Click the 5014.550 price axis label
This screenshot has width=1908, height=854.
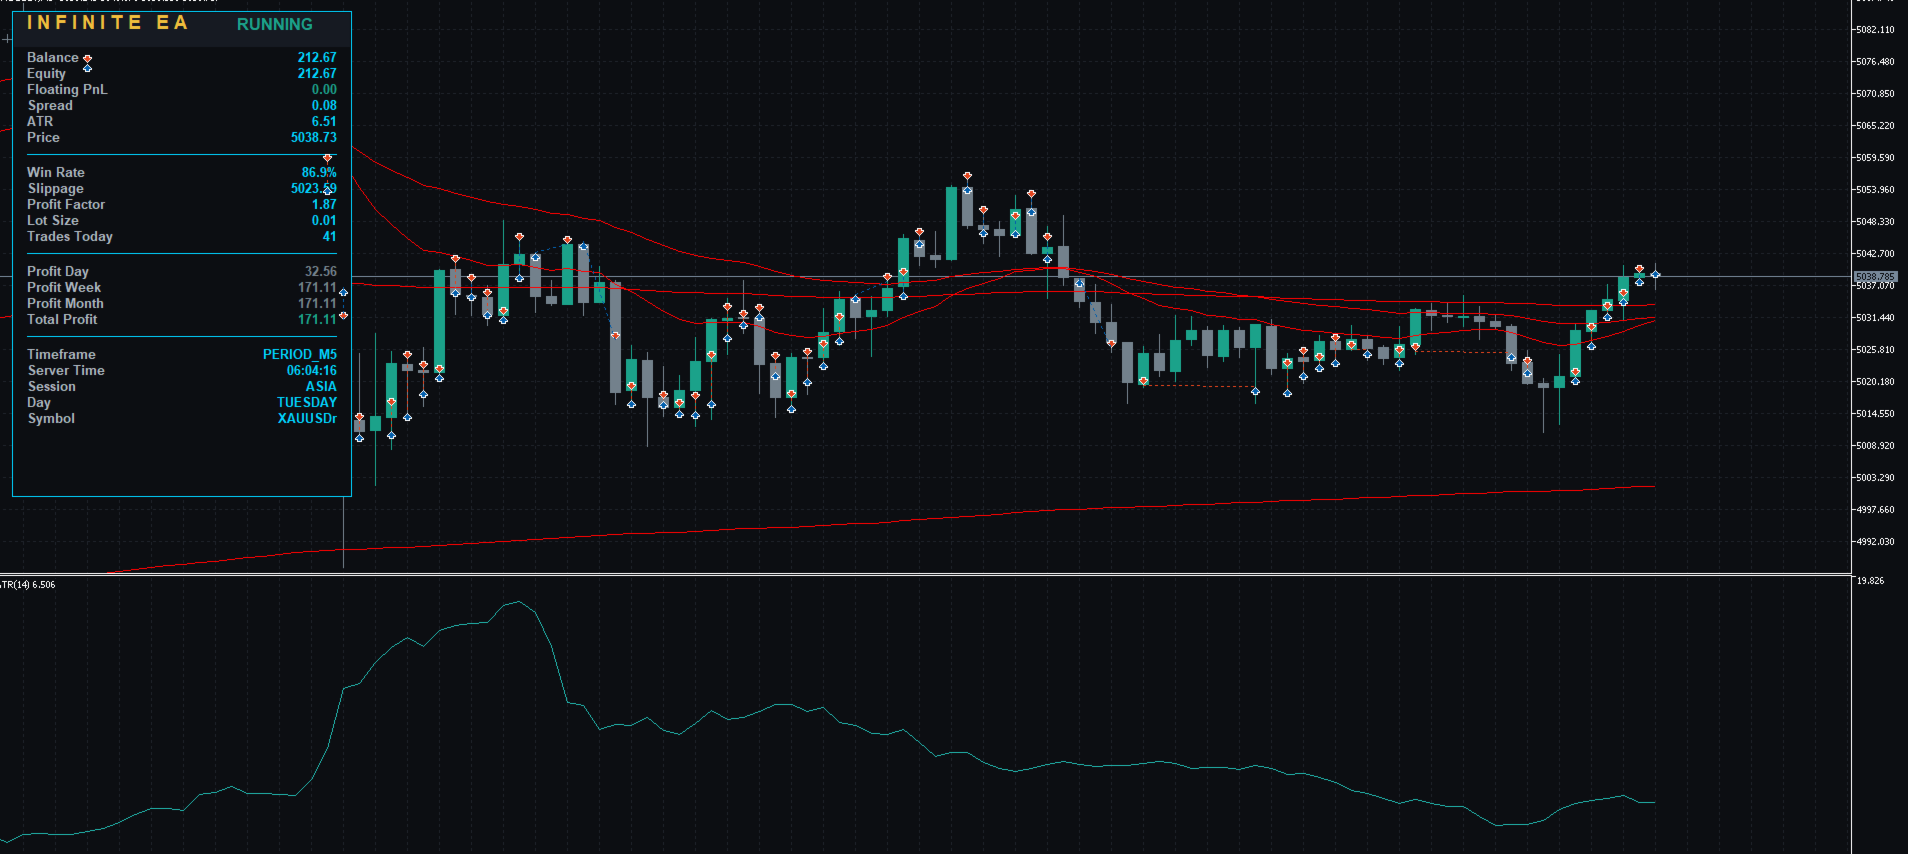click(x=1875, y=414)
